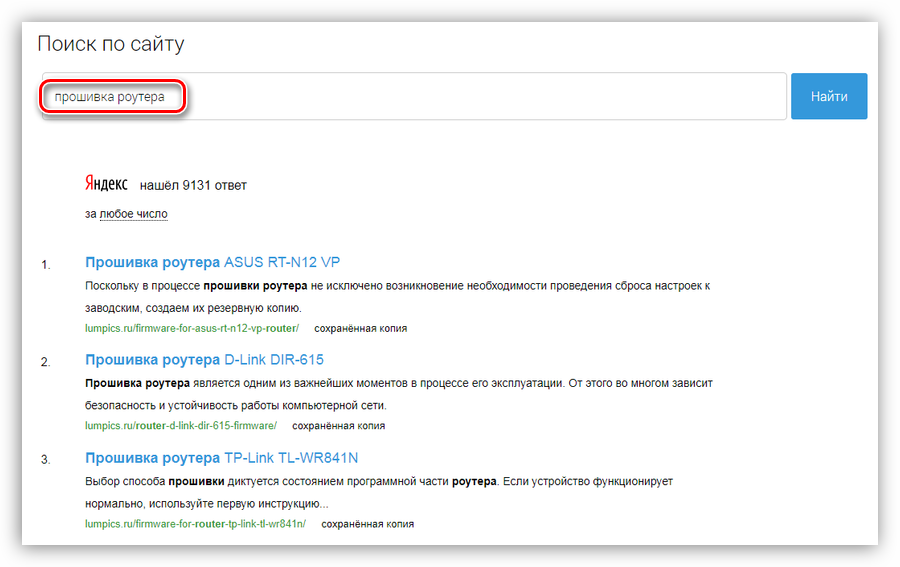Click result number 1 marker
This screenshot has width=900, height=567.
point(45,264)
